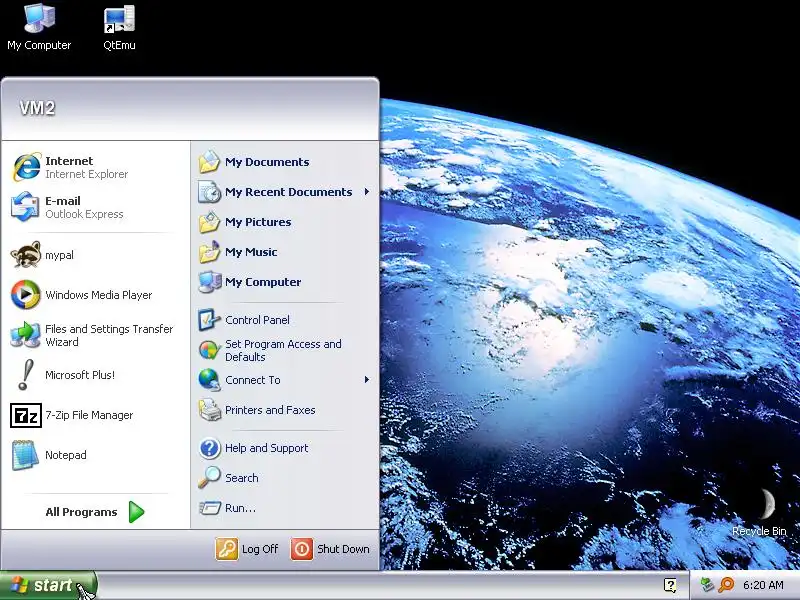Click the All Programs label
Viewport: 800px width, 600px height.
point(81,512)
